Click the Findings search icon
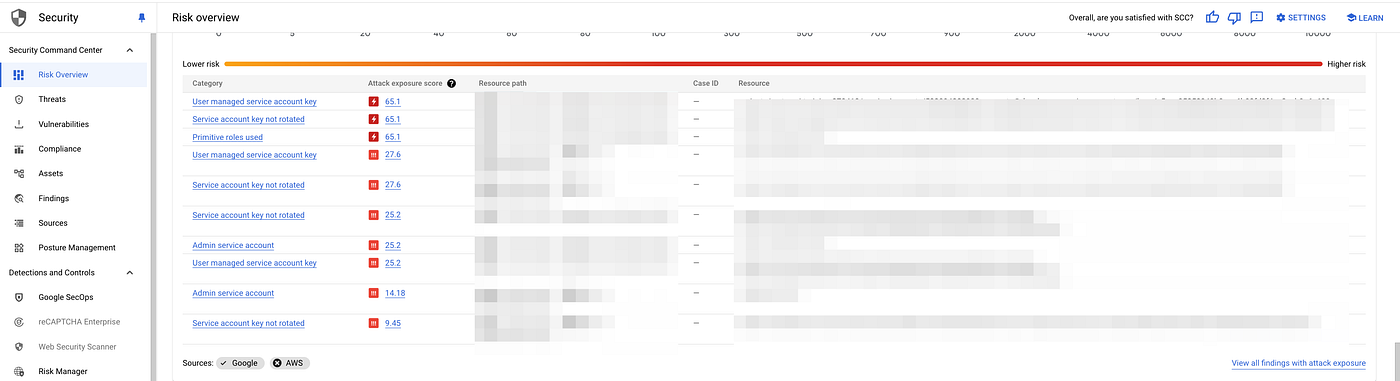 (x=19, y=198)
